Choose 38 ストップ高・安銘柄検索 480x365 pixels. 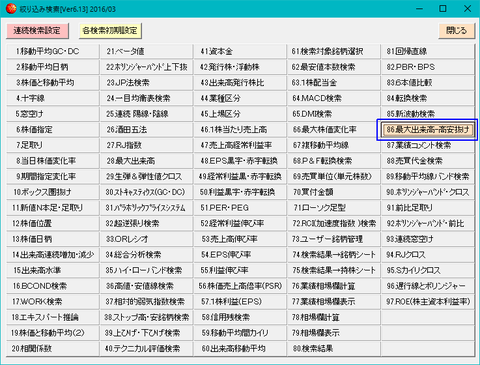pyautogui.click(x=146, y=318)
